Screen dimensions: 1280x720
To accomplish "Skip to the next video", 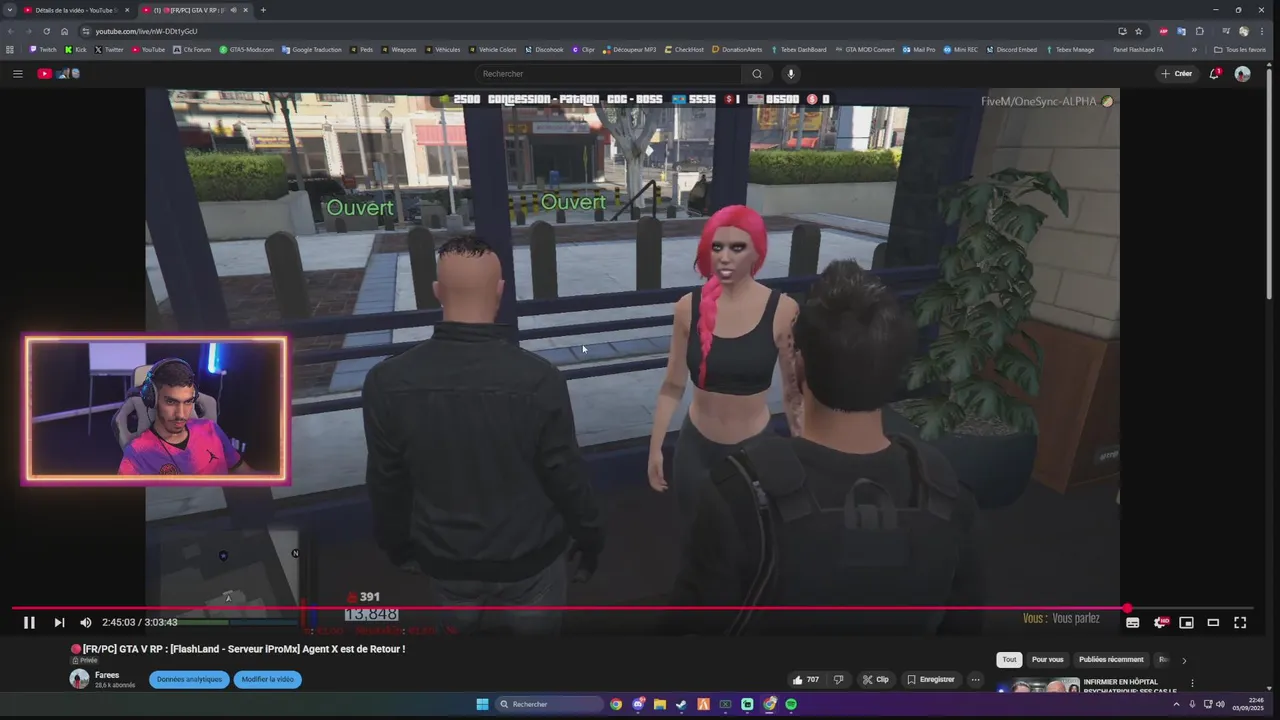I will (59, 622).
